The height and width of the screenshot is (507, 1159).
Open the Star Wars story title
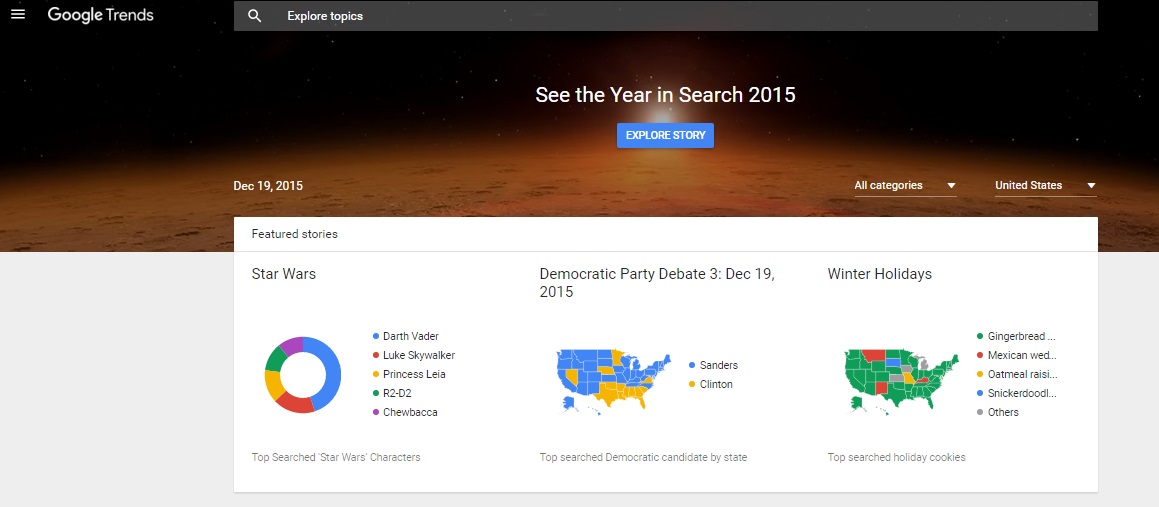tap(284, 274)
